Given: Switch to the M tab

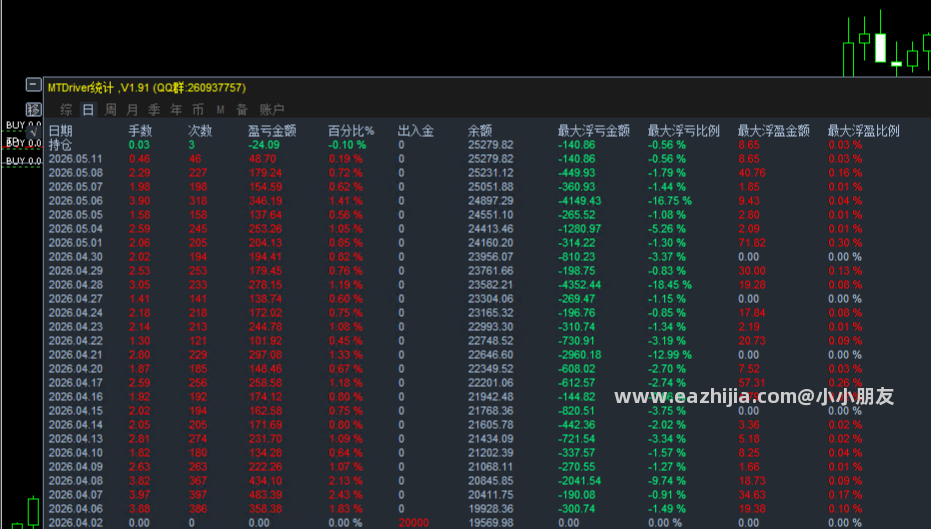Looking at the screenshot, I should point(220,110).
